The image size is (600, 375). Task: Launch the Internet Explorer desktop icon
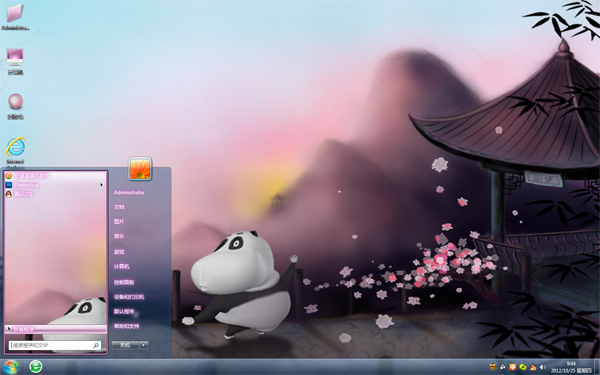coord(15,152)
